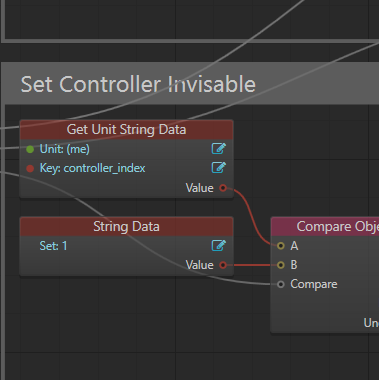
Task: Select the Compare Objects node title bar
Action: 325,227
